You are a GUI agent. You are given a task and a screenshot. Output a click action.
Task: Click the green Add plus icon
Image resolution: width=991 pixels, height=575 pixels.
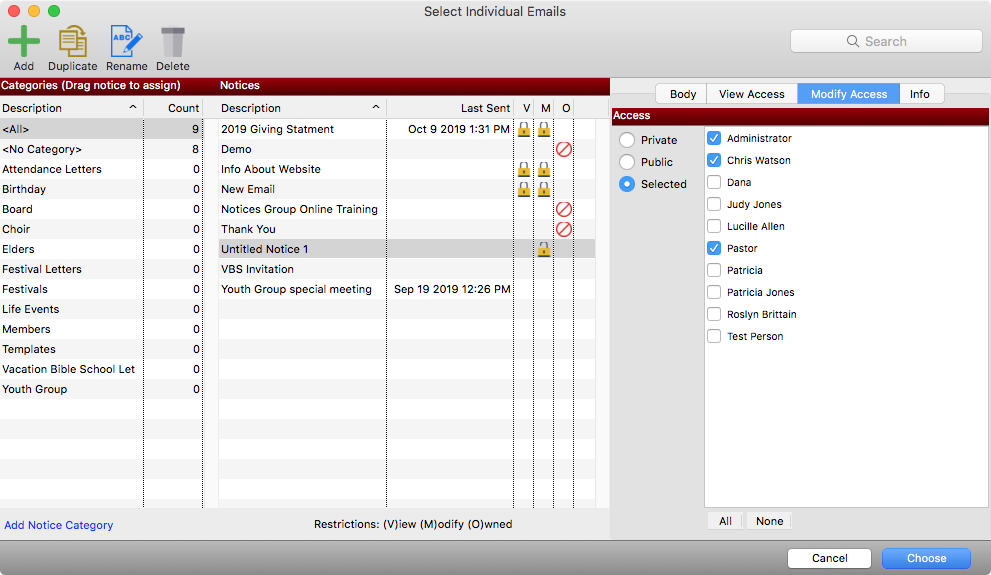pyautogui.click(x=24, y=42)
